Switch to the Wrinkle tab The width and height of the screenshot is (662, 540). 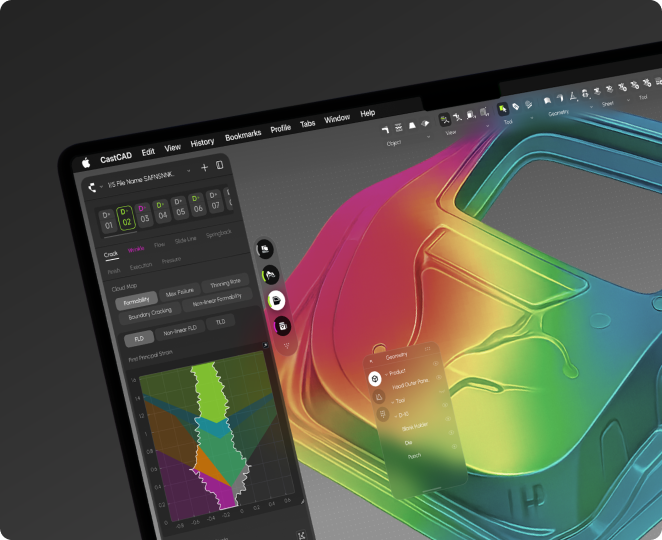click(135, 251)
